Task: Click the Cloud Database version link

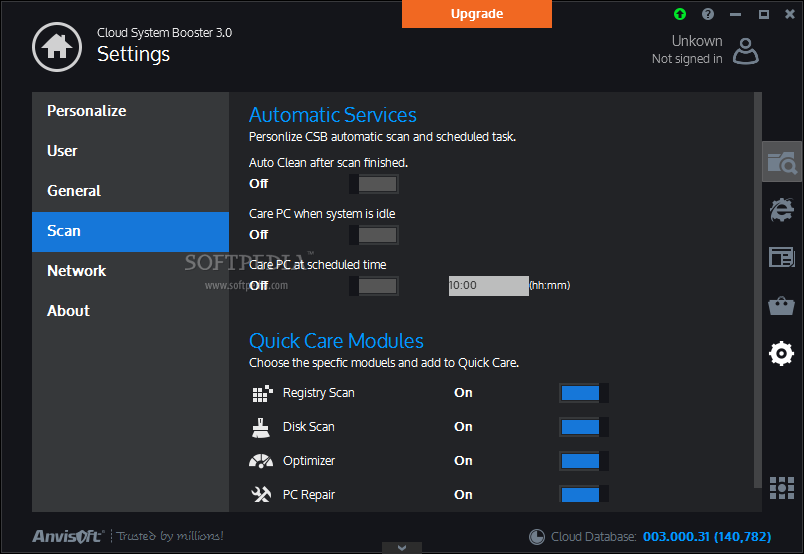Action: pyautogui.click(x=706, y=537)
